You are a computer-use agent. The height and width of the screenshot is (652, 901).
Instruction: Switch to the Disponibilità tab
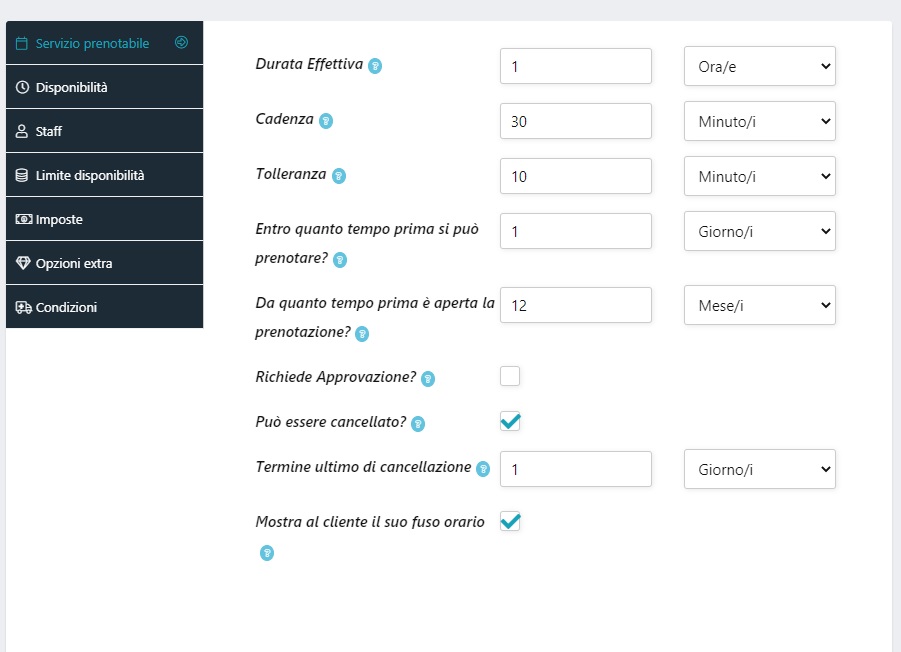click(104, 87)
